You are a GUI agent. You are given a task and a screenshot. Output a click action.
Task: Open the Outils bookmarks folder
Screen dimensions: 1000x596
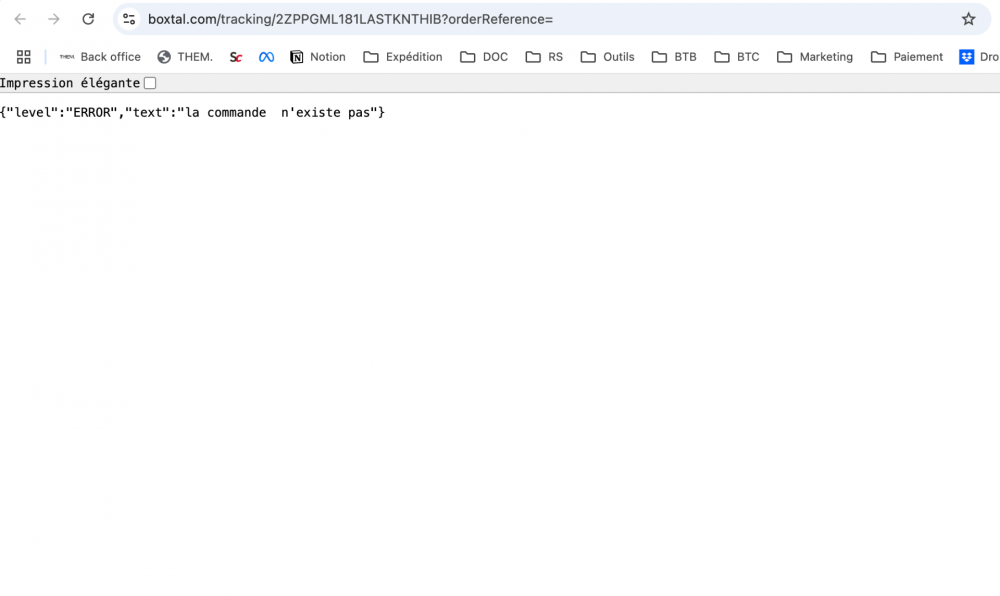[x=608, y=57]
